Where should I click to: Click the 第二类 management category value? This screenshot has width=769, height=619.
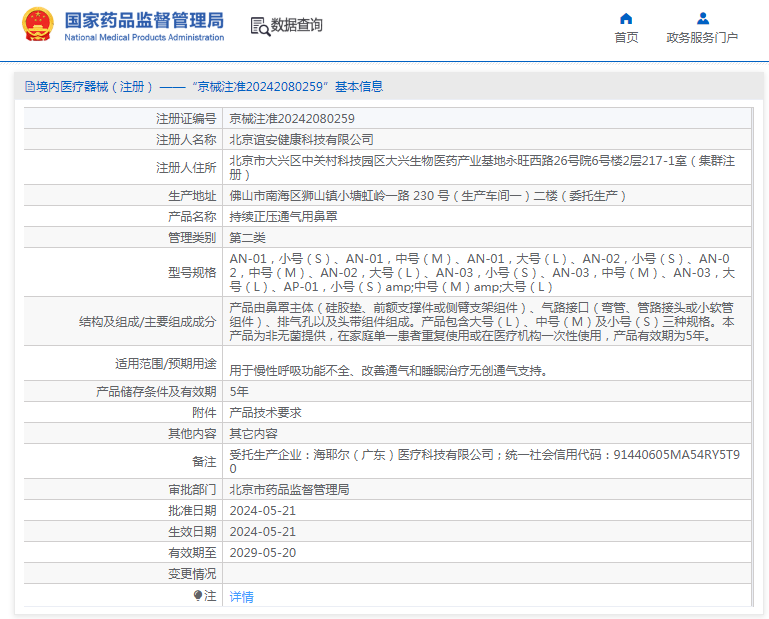pyautogui.click(x=247, y=238)
